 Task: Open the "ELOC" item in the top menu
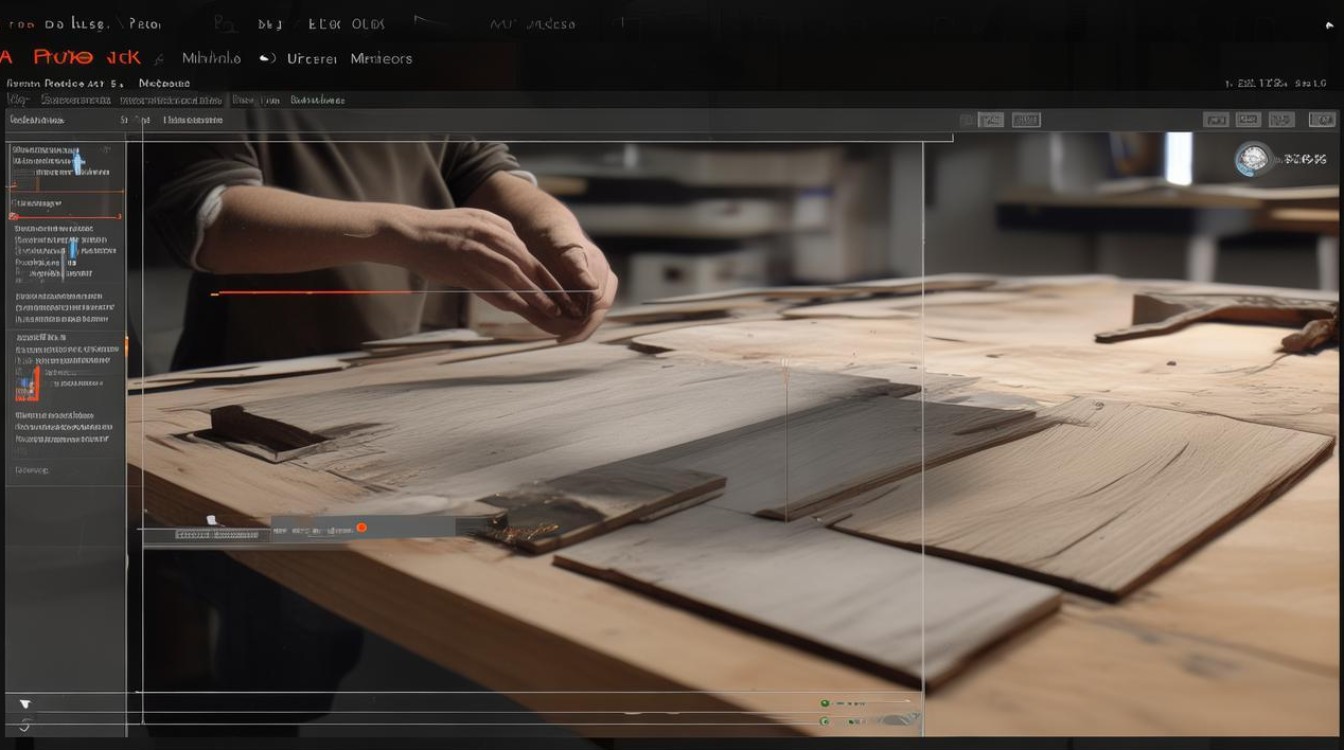[325, 24]
